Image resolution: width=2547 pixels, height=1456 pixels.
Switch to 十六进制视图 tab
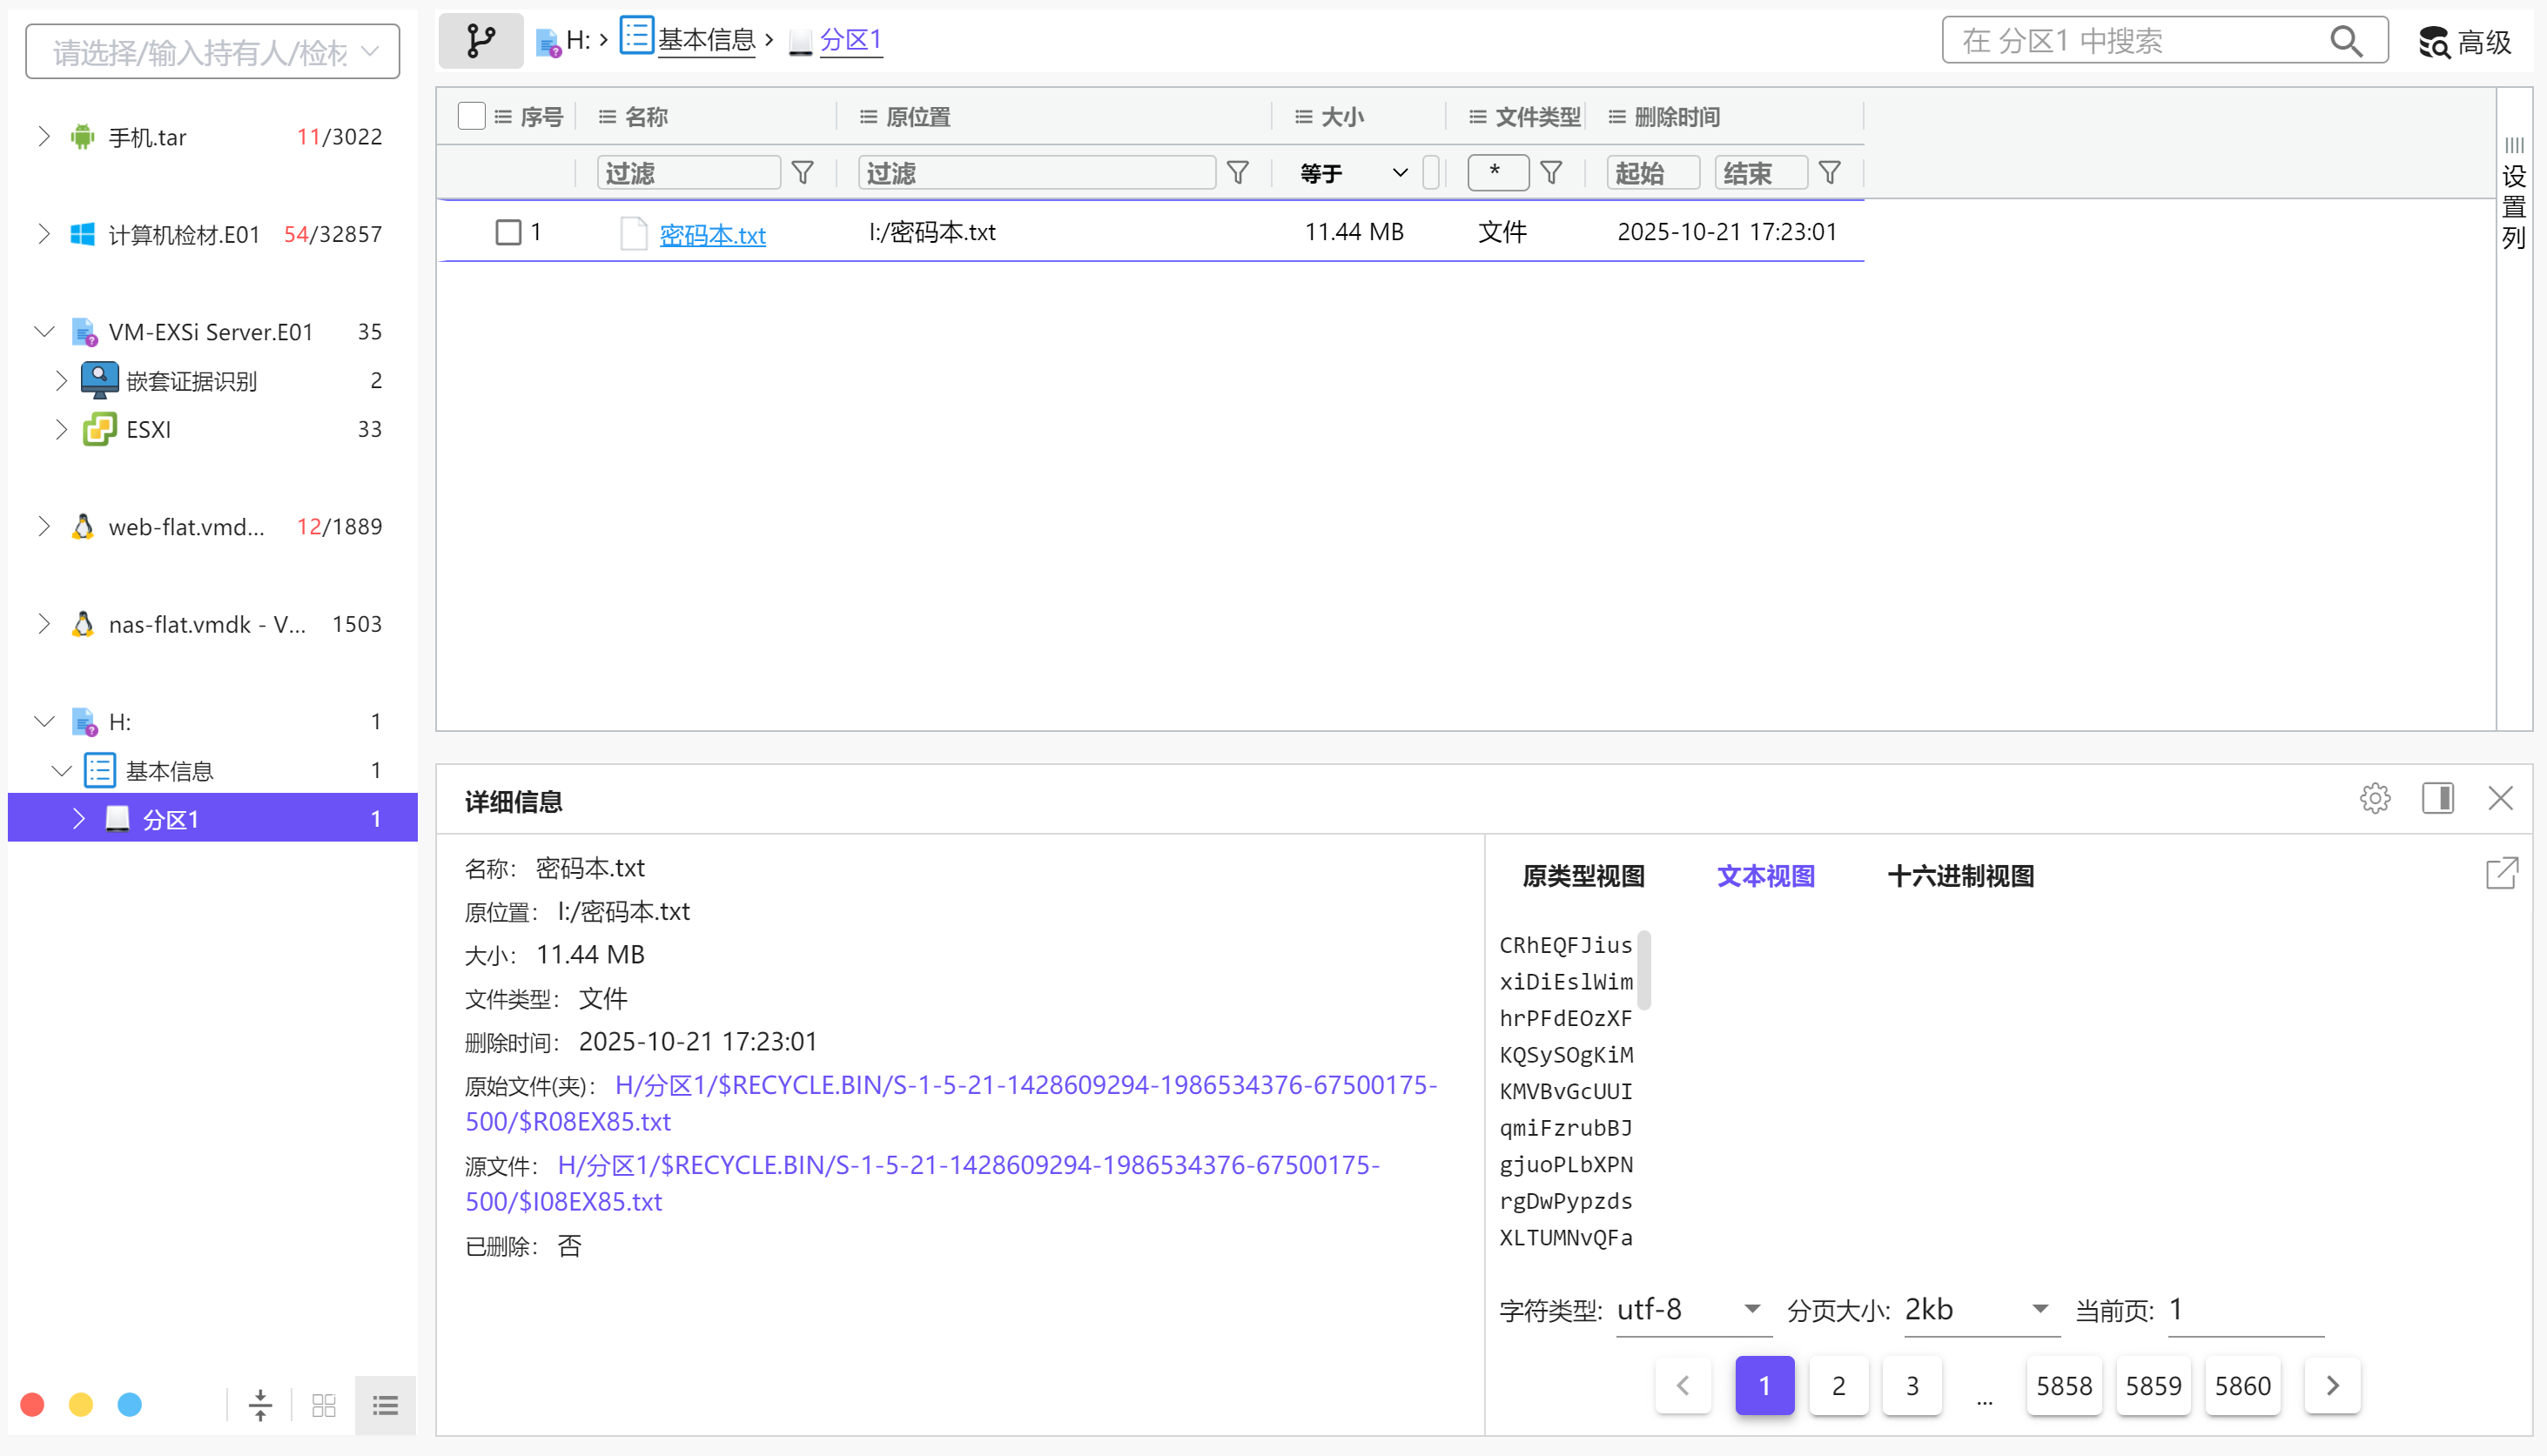pos(1960,876)
